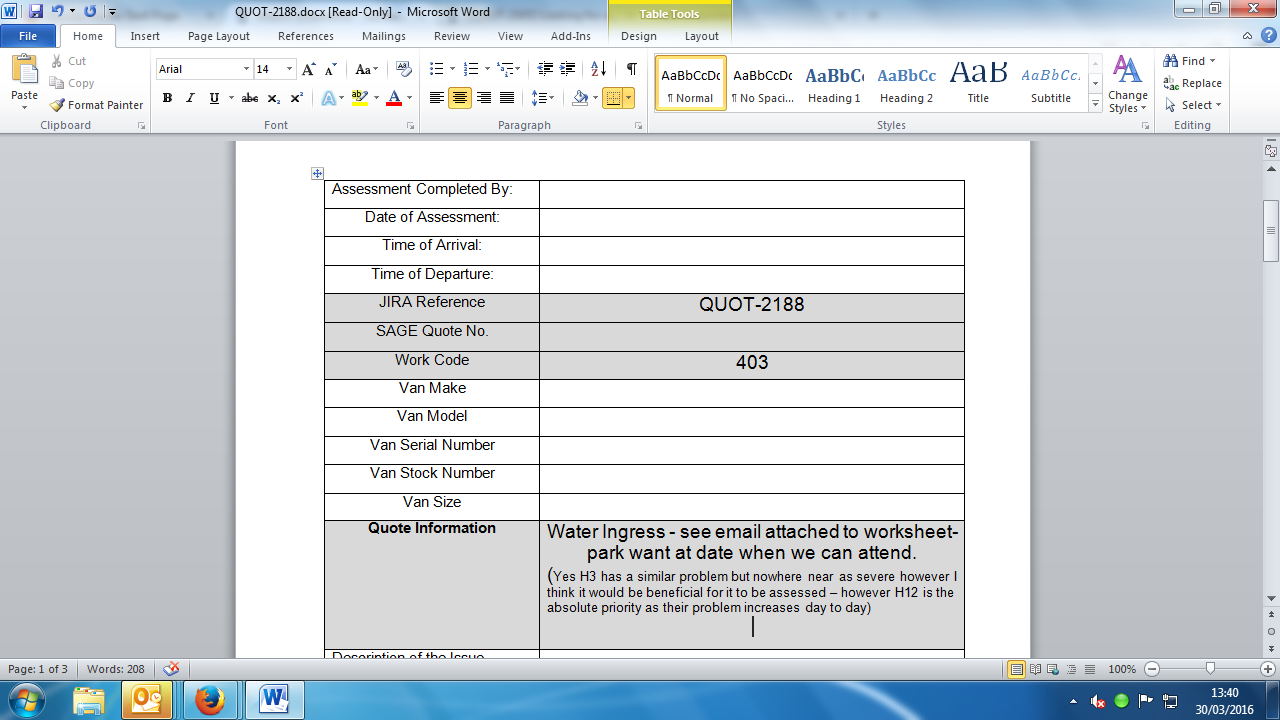Apply the red font color
1280x720 pixels.
(x=394, y=98)
